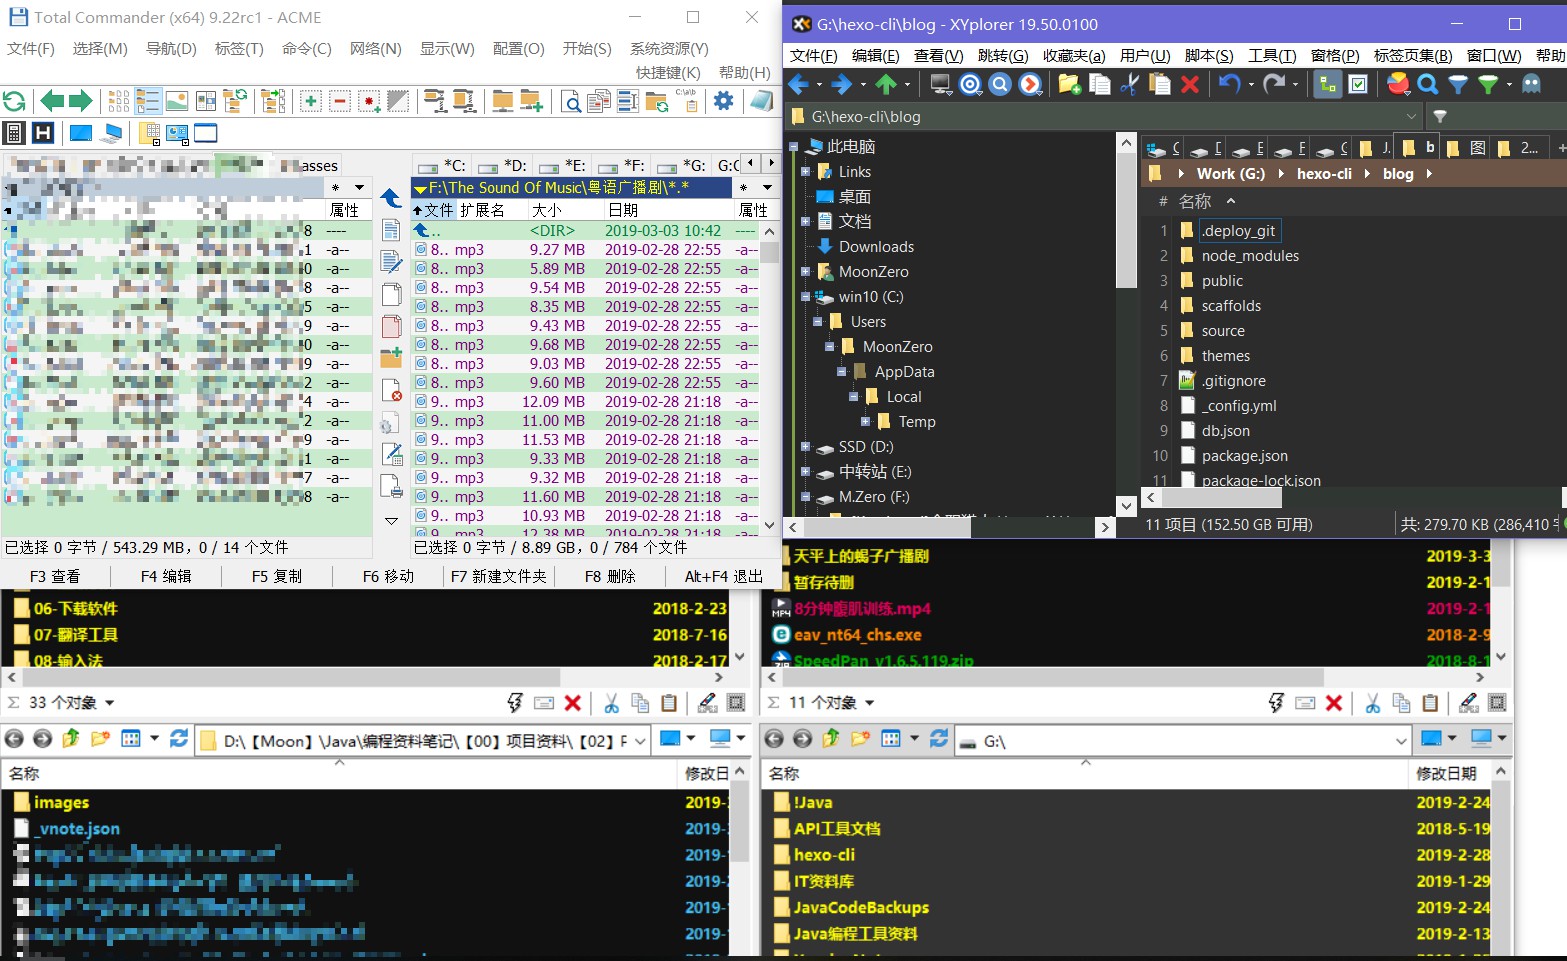Click XYplorer's red X delete icon
This screenshot has width=1567, height=961.
tap(1190, 85)
